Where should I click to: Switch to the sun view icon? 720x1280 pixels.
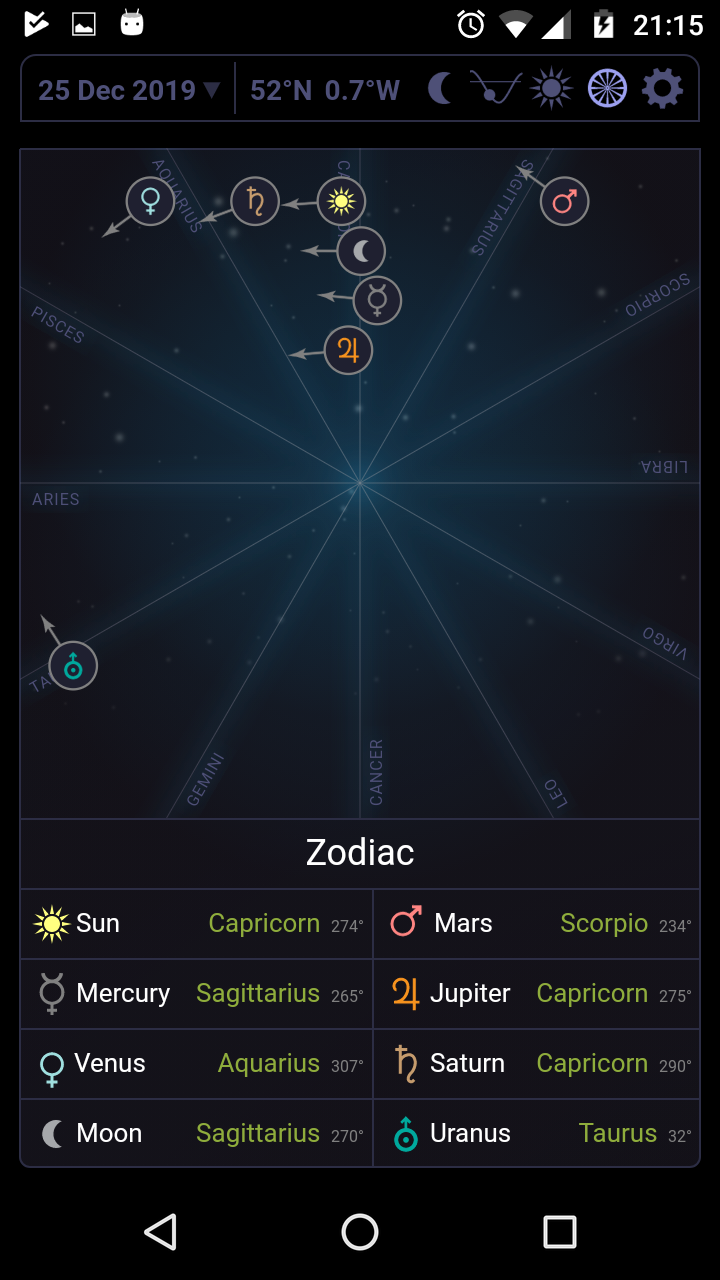(552, 89)
